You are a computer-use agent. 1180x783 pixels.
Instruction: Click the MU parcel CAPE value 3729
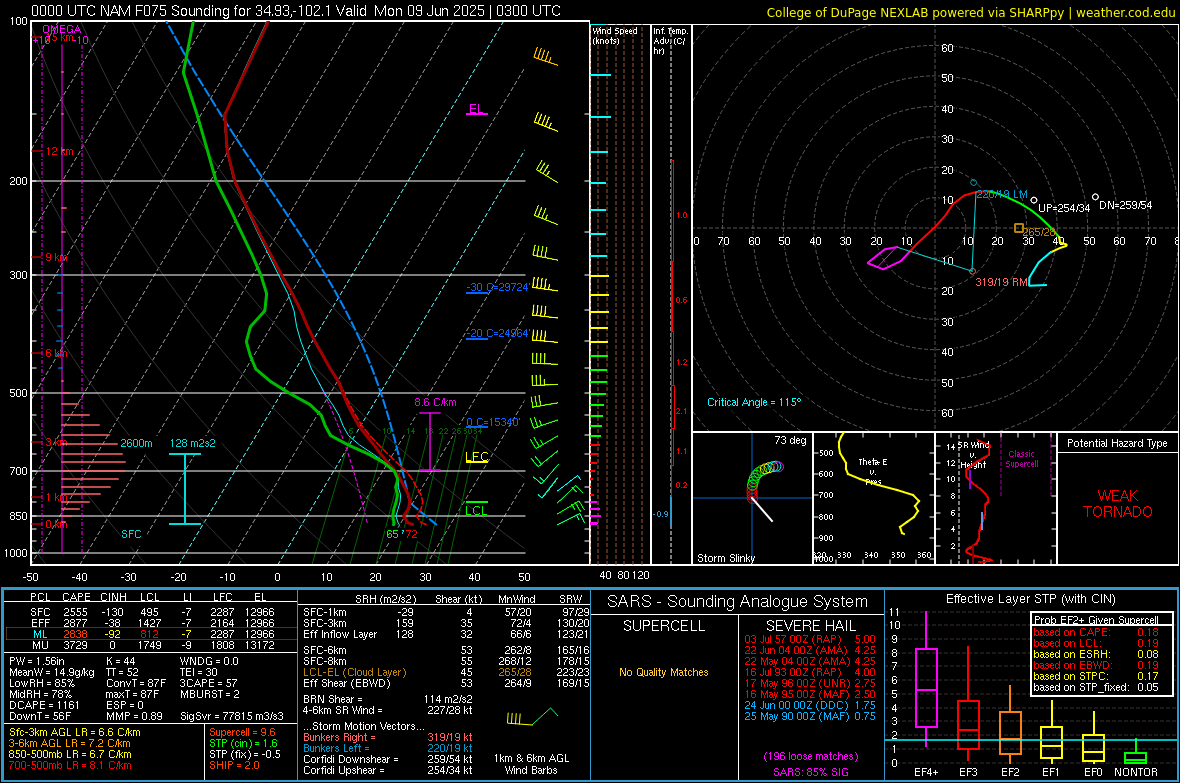pos(75,645)
